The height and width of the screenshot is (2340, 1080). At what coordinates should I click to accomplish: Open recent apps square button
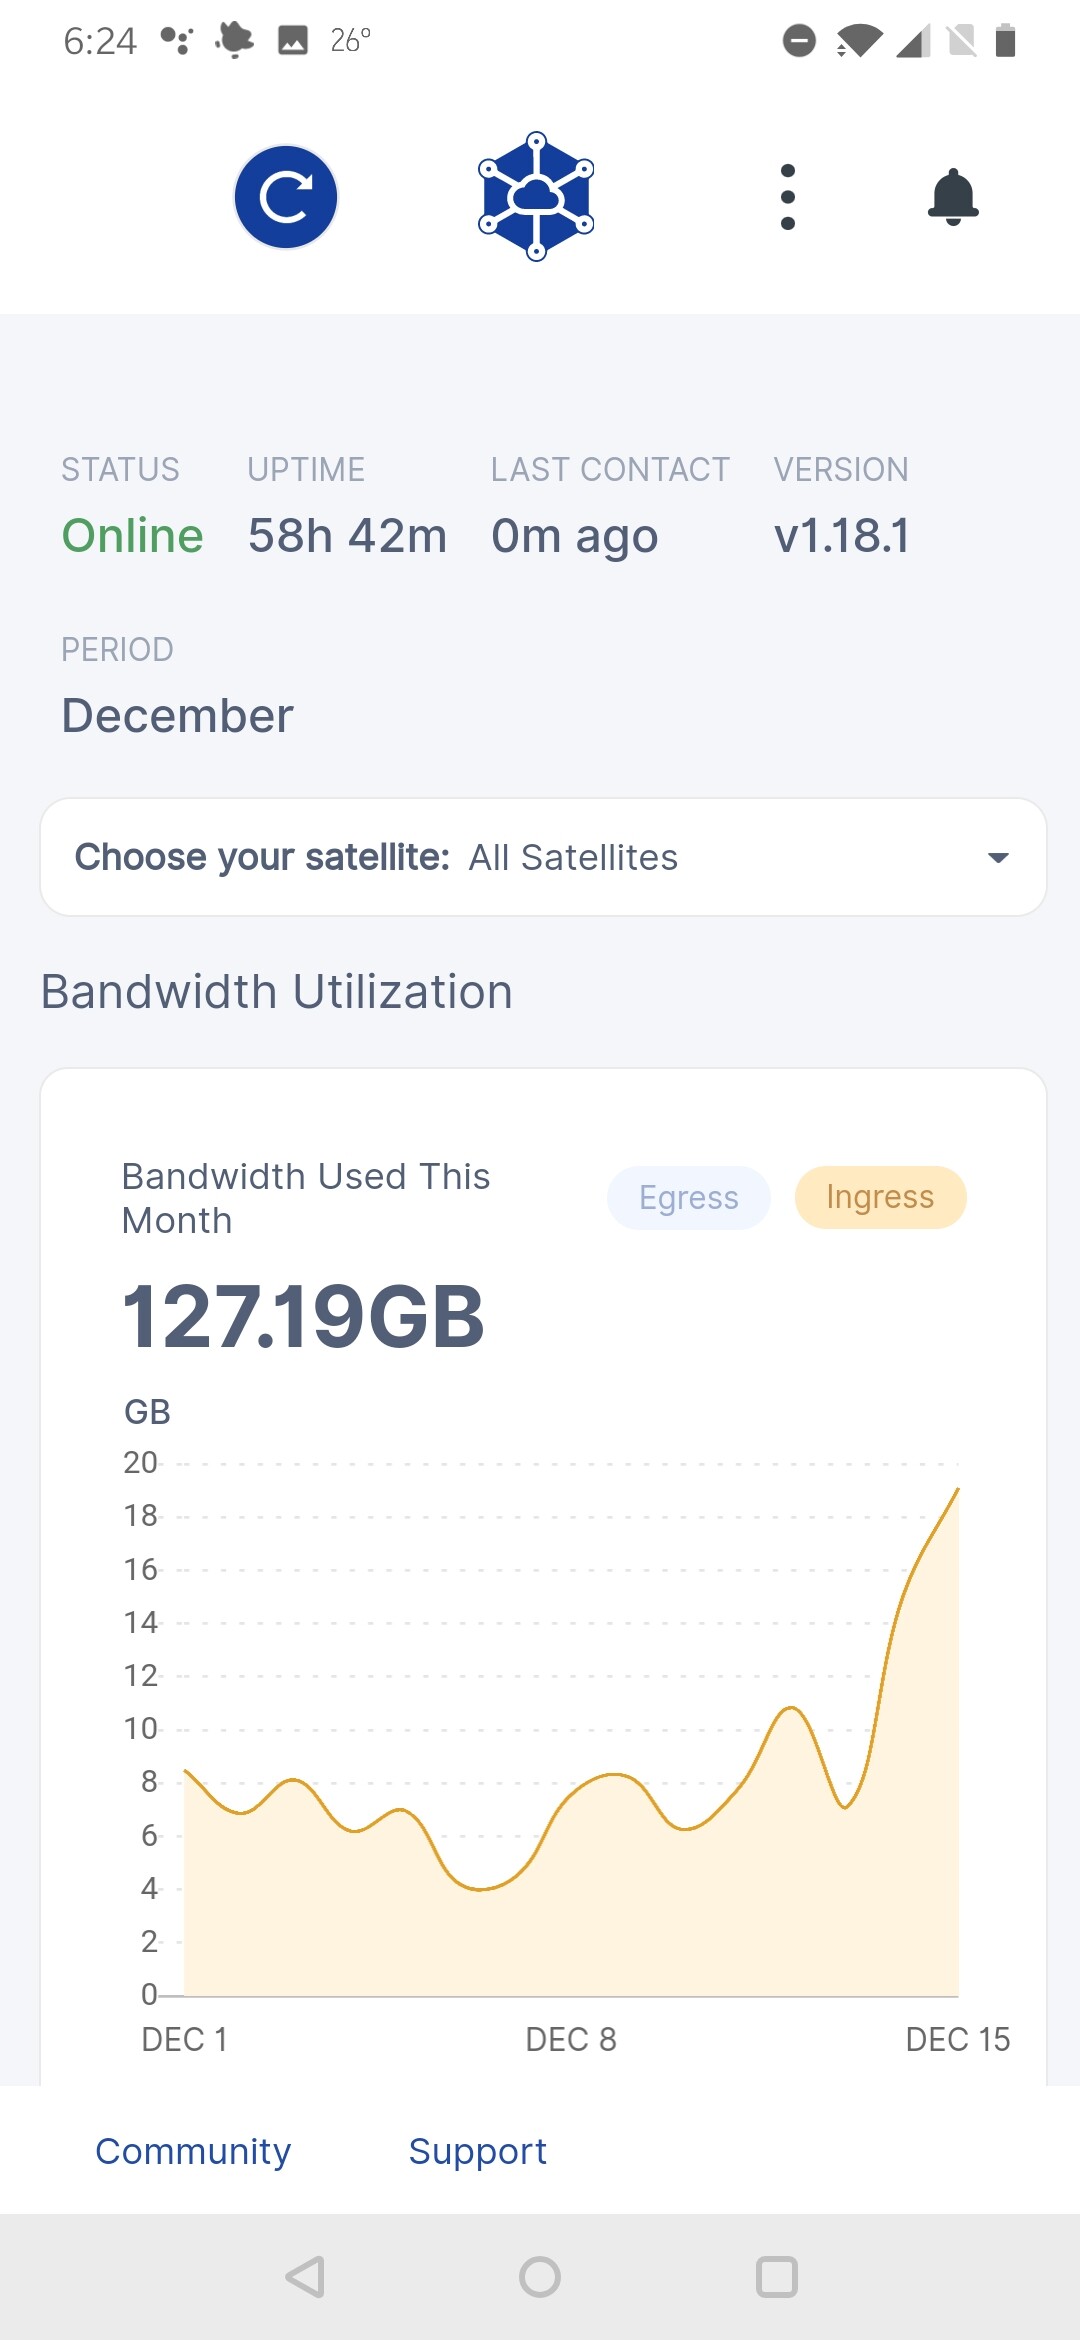point(776,2277)
